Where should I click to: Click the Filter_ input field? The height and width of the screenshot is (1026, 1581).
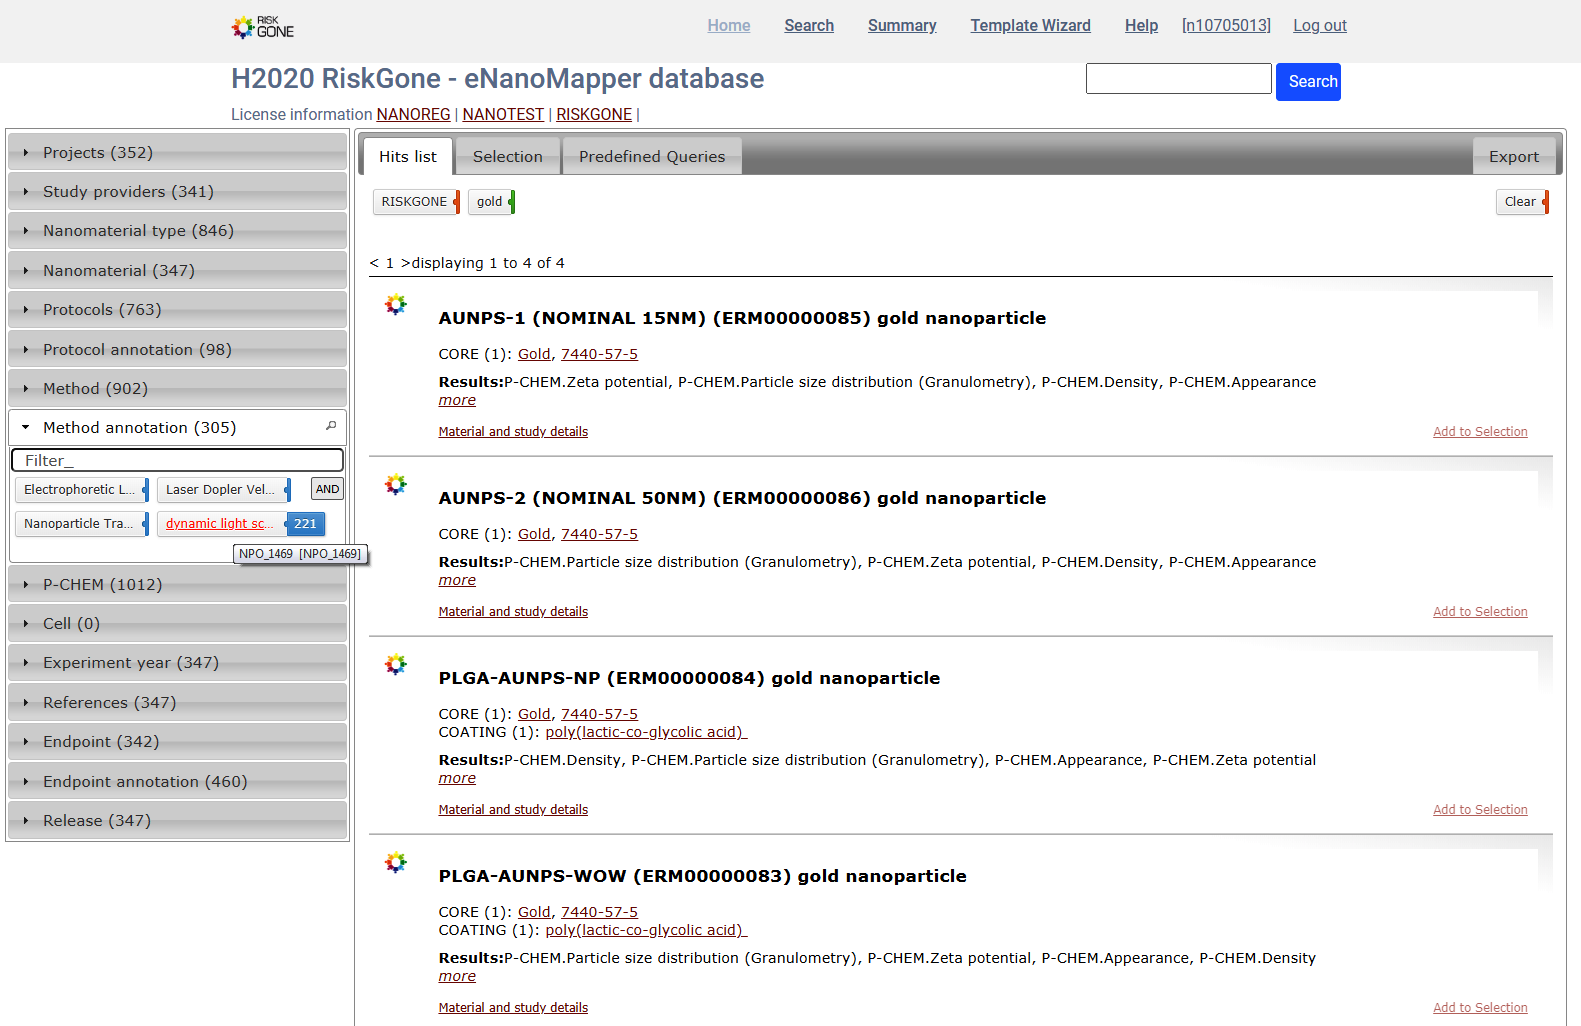177,460
